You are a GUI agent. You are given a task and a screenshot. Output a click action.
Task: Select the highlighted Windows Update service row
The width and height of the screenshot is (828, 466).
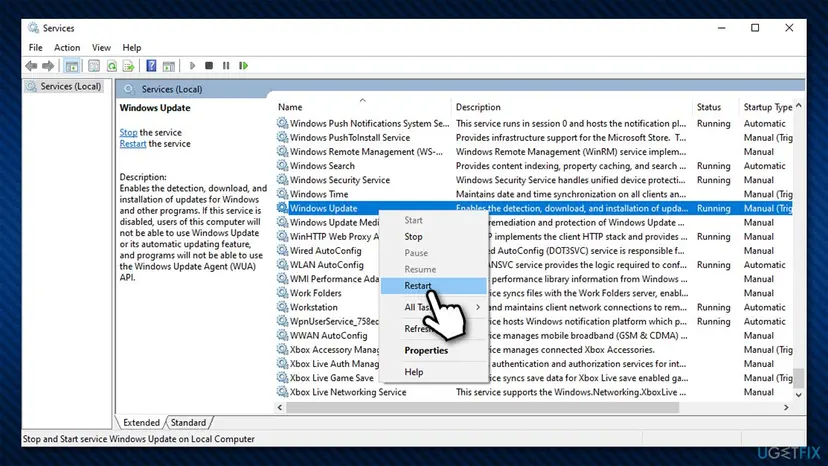[x=534, y=208]
